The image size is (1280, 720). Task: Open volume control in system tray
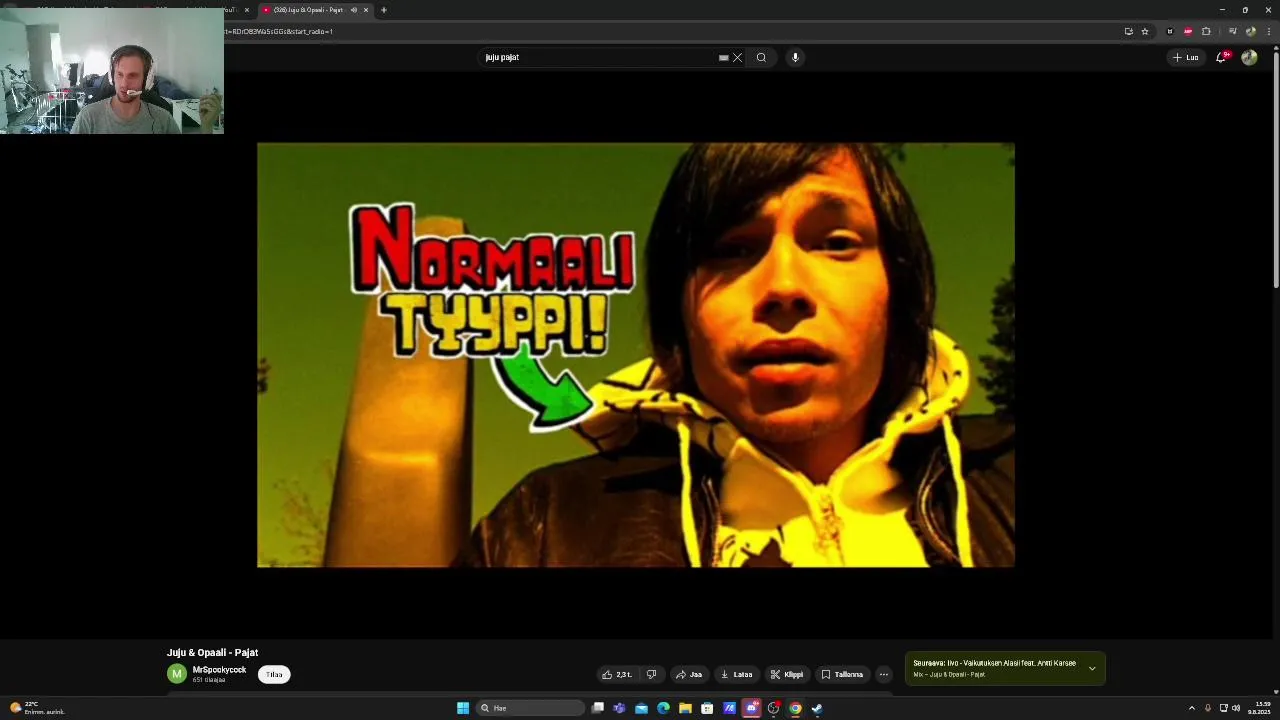1236,708
